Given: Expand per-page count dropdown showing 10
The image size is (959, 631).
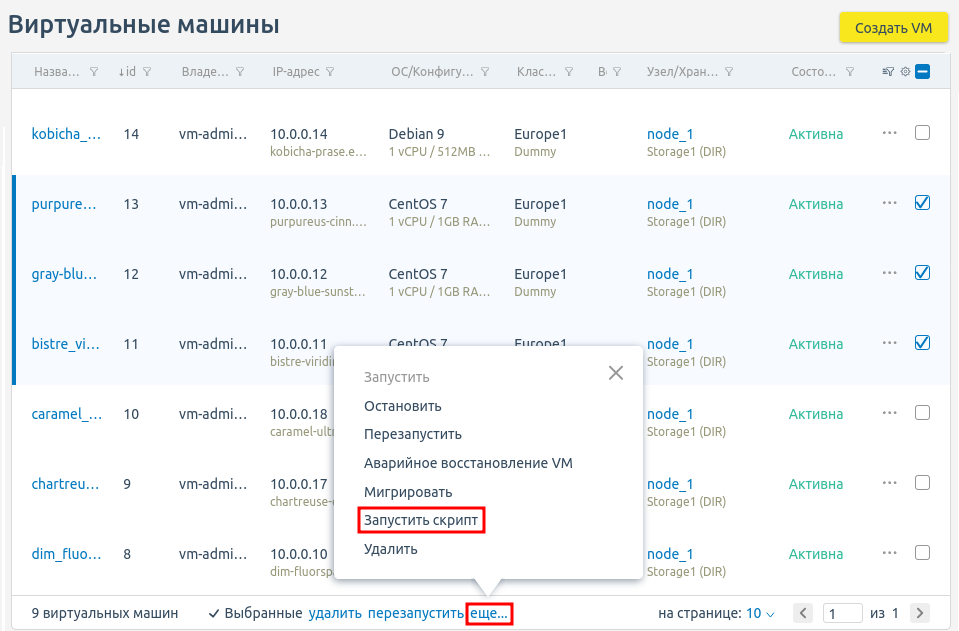Looking at the screenshot, I should 760,613.
